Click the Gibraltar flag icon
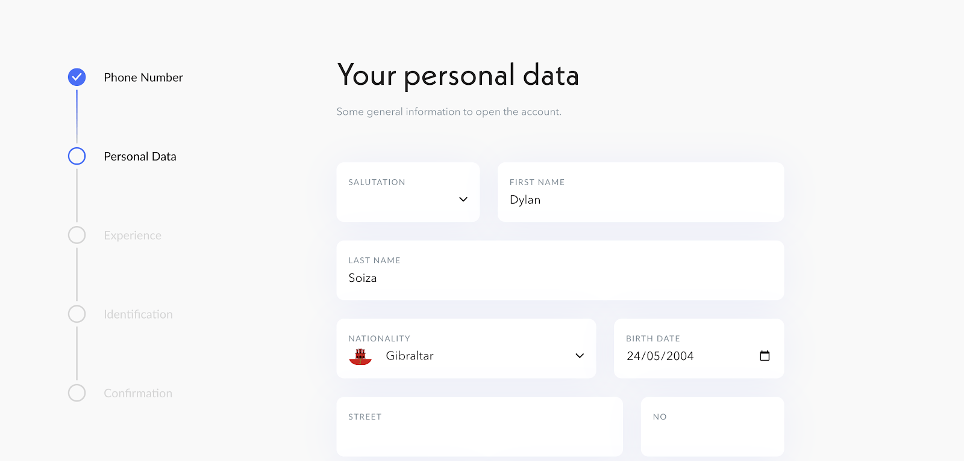Viewport: 964px width, 462px height. (x=360, y=356)
